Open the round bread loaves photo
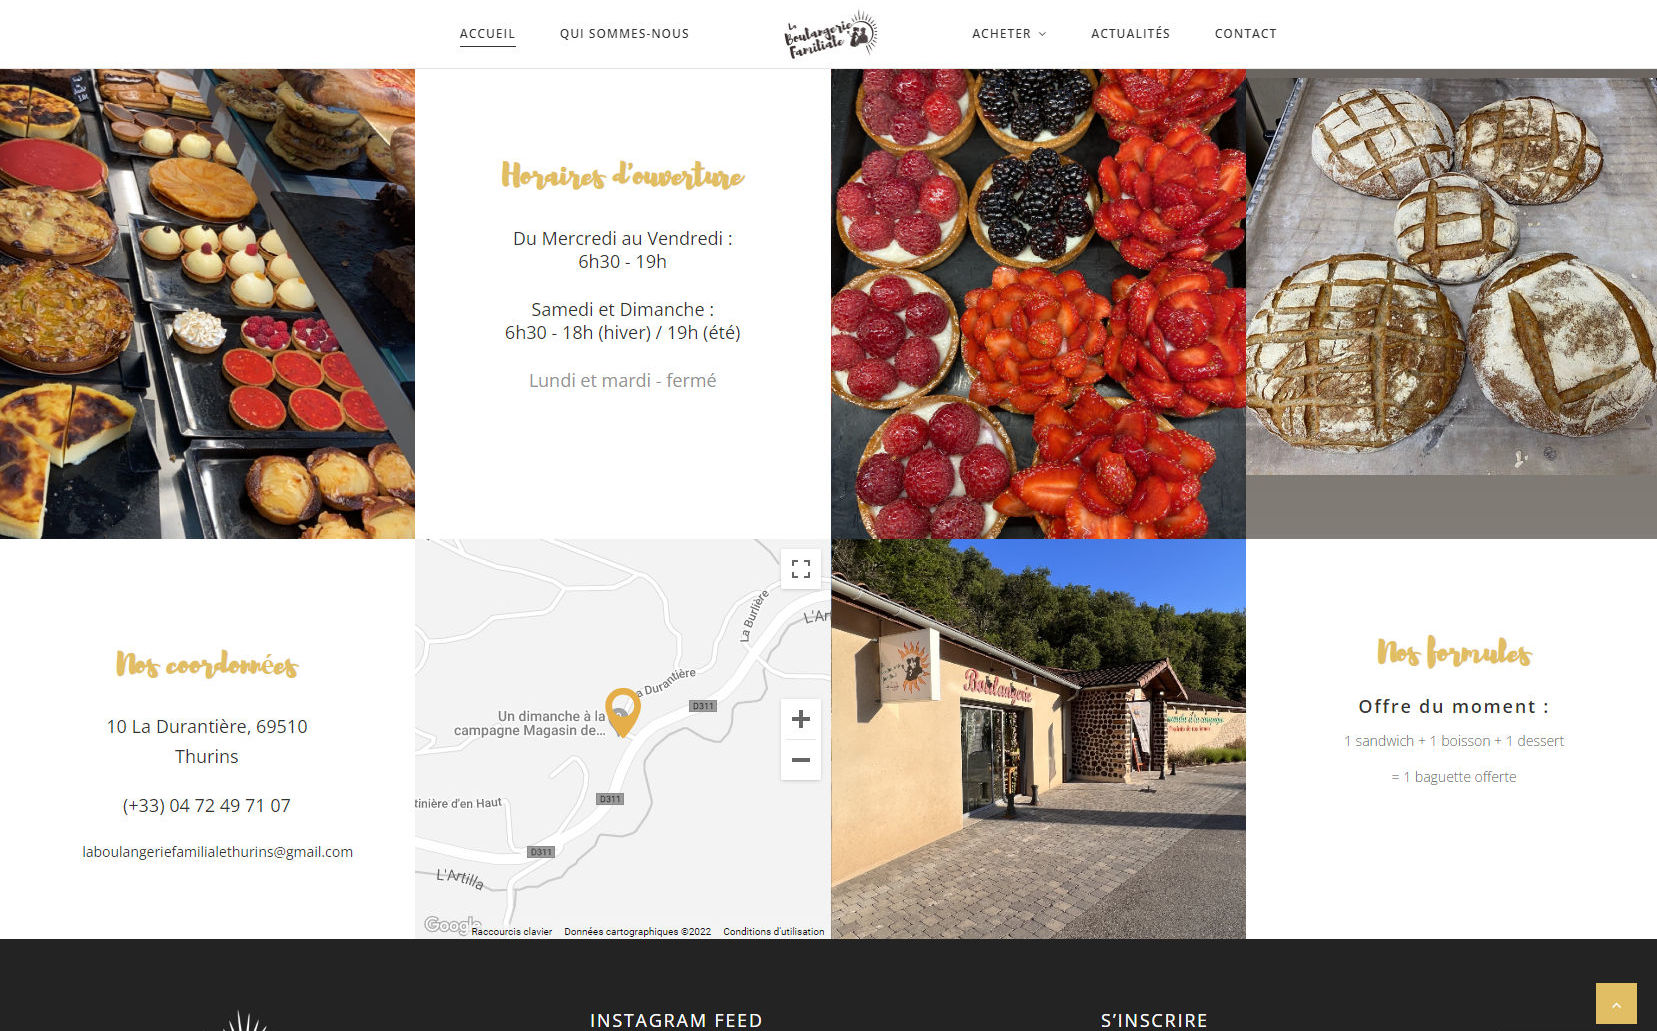 point(1451,275)
